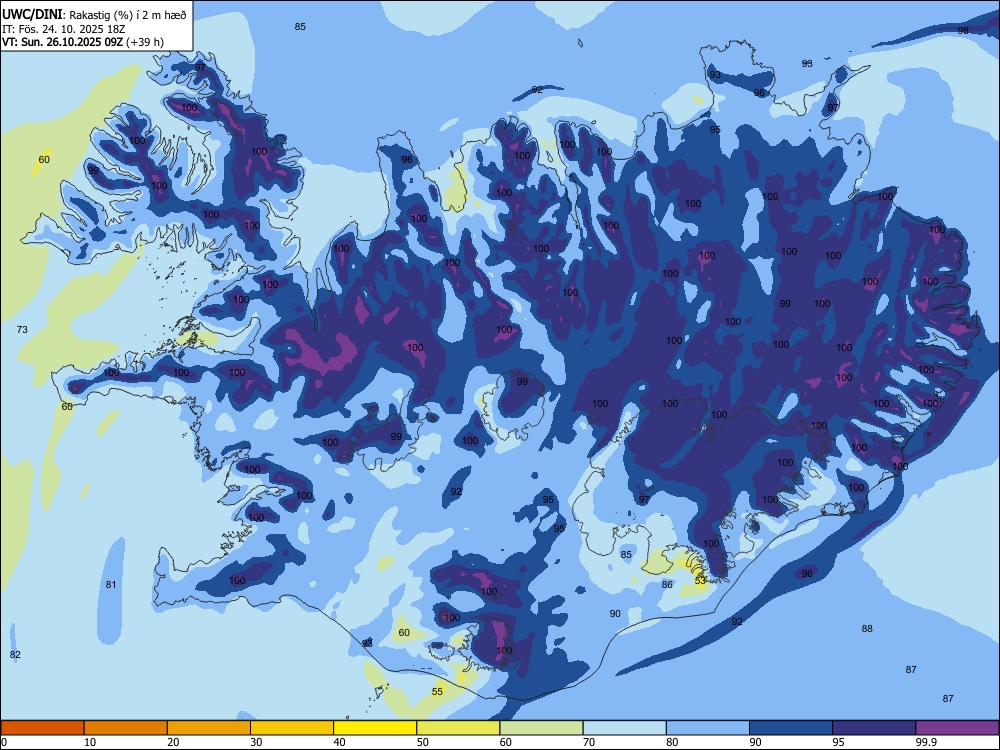Select the 88 value over the ocean
The height and width of the screenshot is (750, 1000).
coord(867,629)
